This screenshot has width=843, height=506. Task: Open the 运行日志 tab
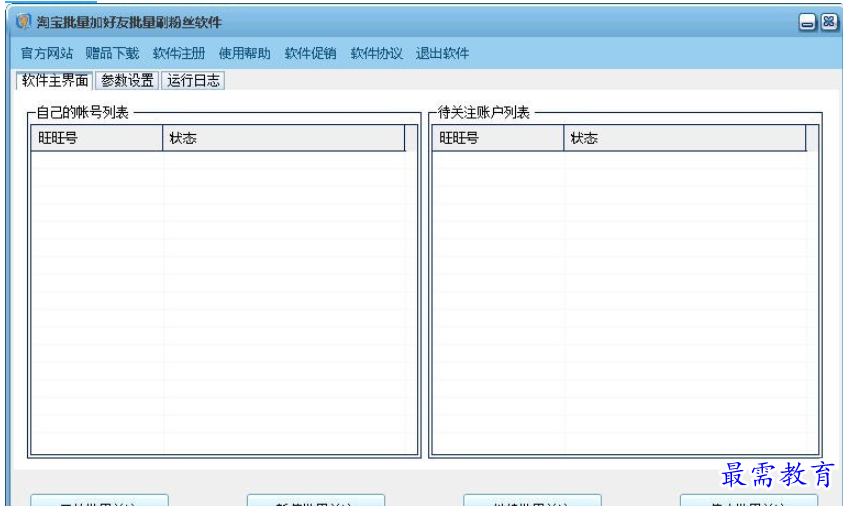coord(193,81)
